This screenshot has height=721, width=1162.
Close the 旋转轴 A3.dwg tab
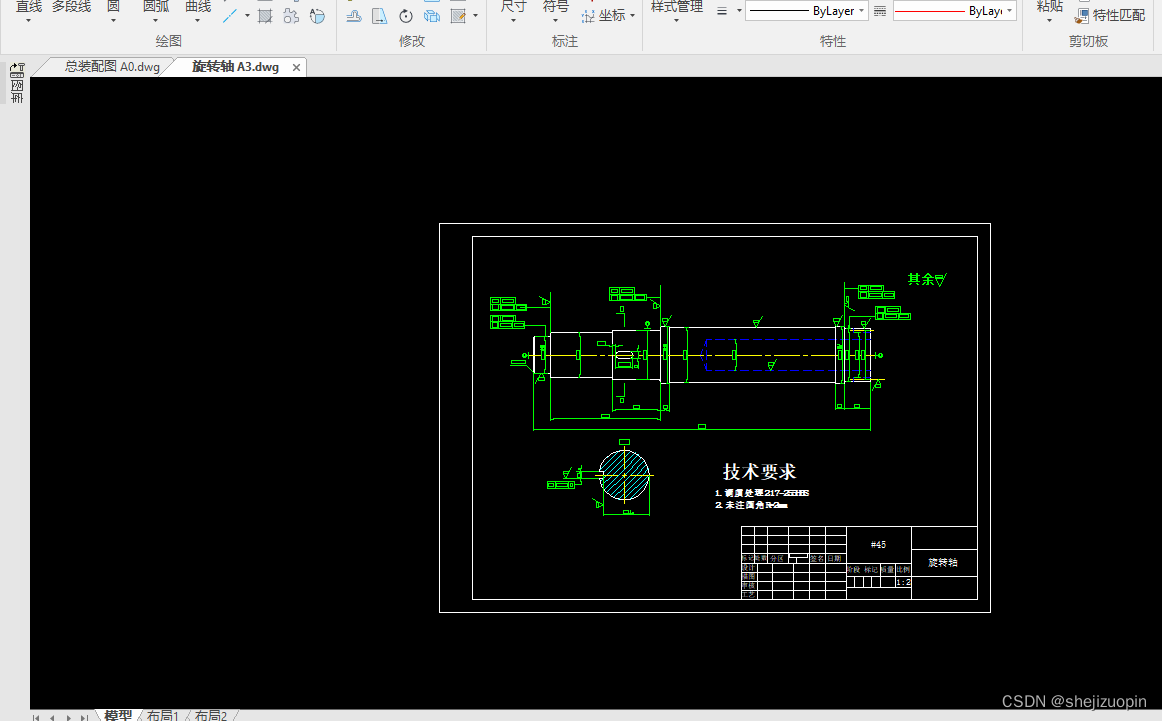point(296,67)
